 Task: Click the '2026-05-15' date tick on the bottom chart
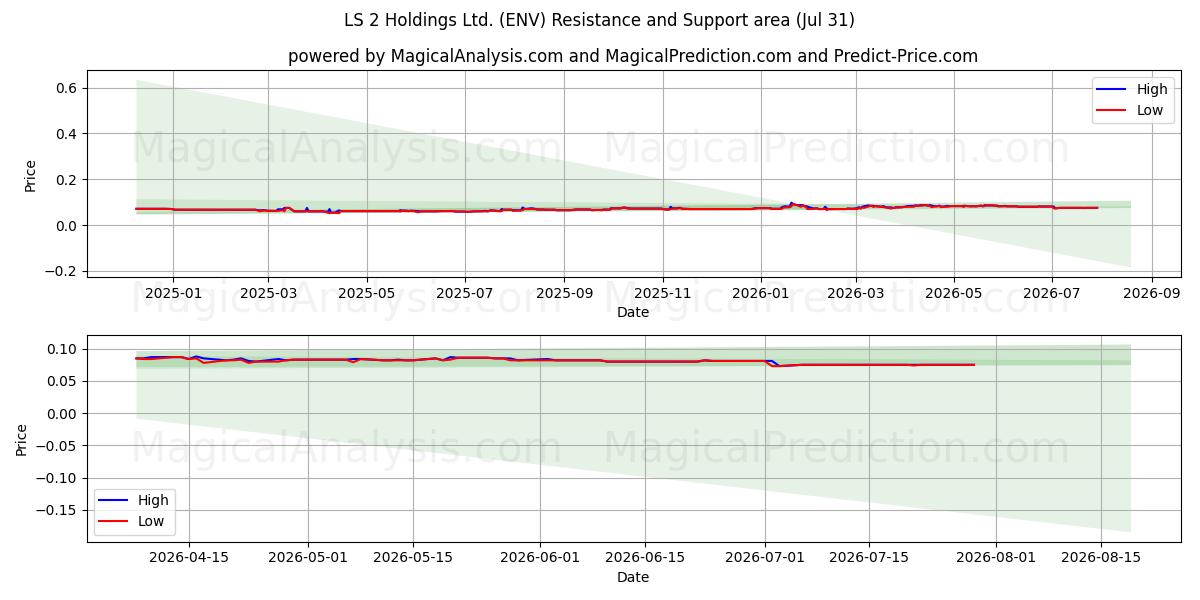tap(413, 559)
